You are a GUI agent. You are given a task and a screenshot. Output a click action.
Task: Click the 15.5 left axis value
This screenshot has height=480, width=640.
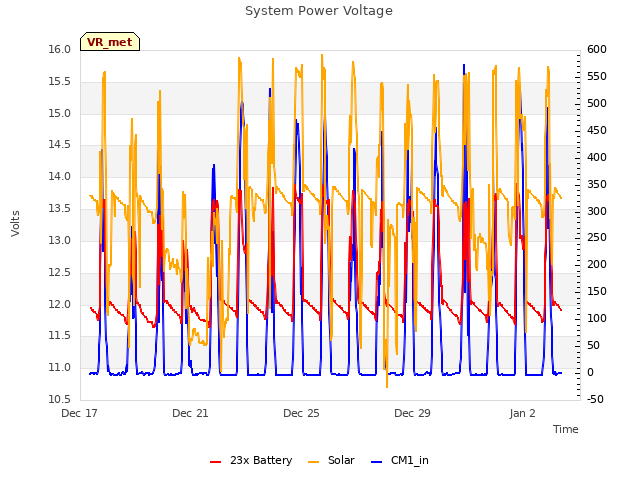60,82
